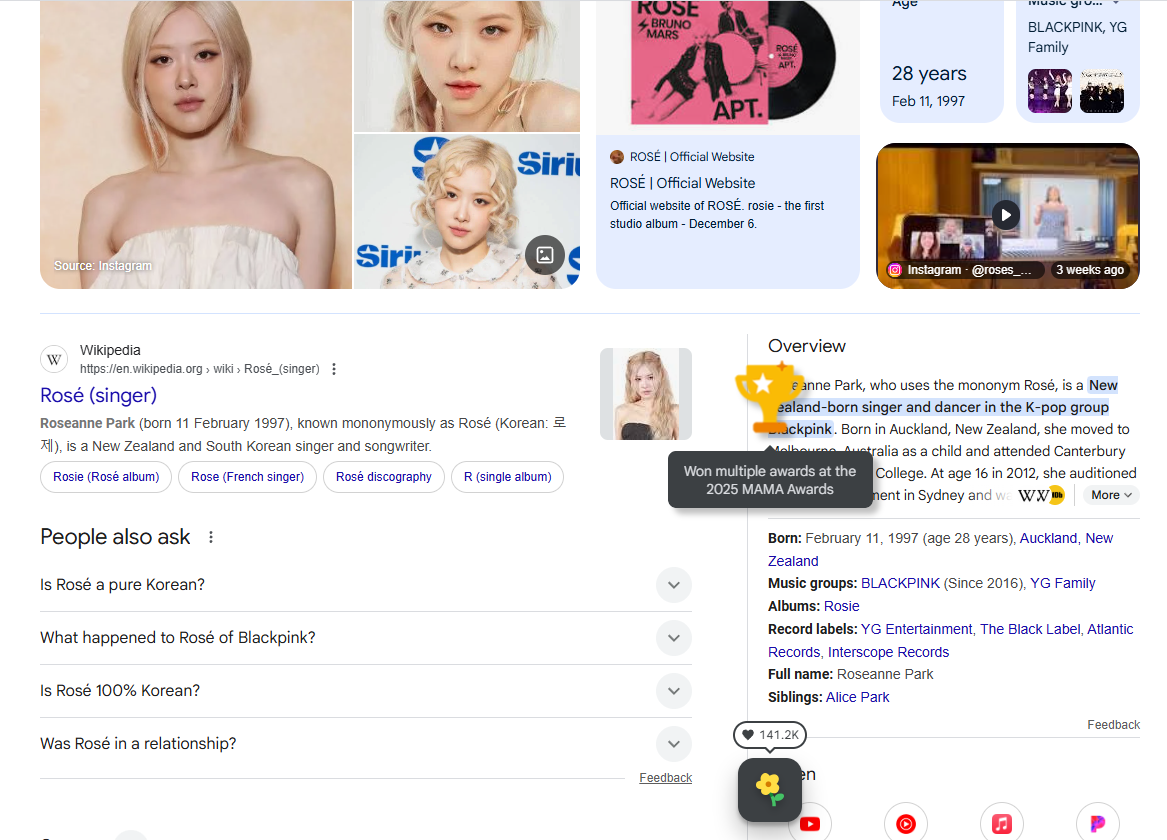Click the Instagram logo on video card
The image size is (1167, 840).
click(x=895, y=270)
